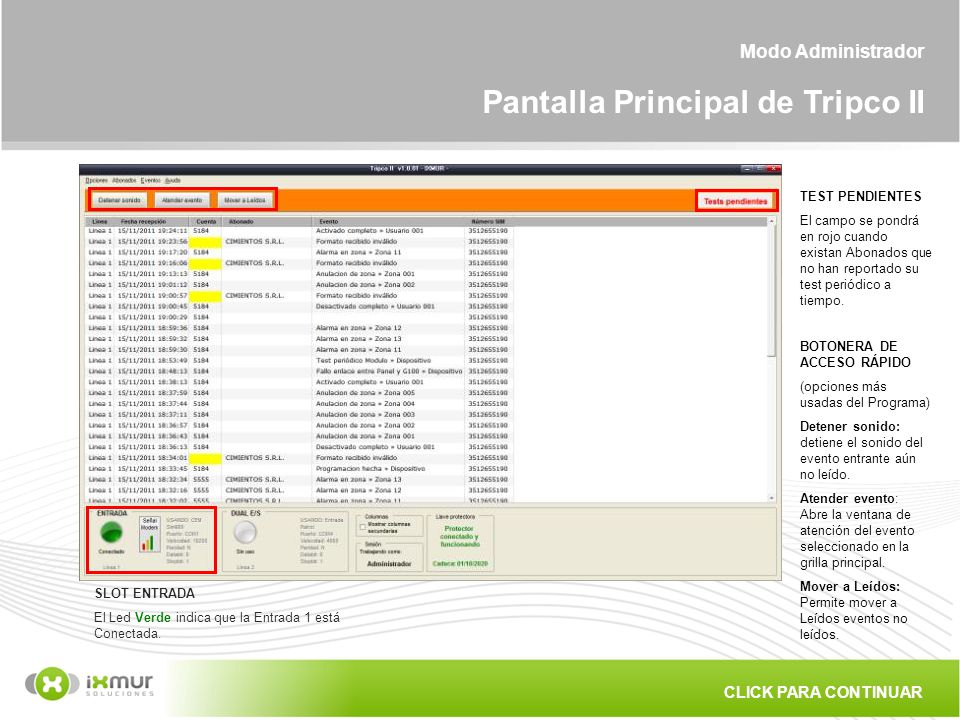This screenshot has width=960, height=720.
Task: Sort by the Fecha recepción column header
Action: pyautogui.click(x=152, y=222)
